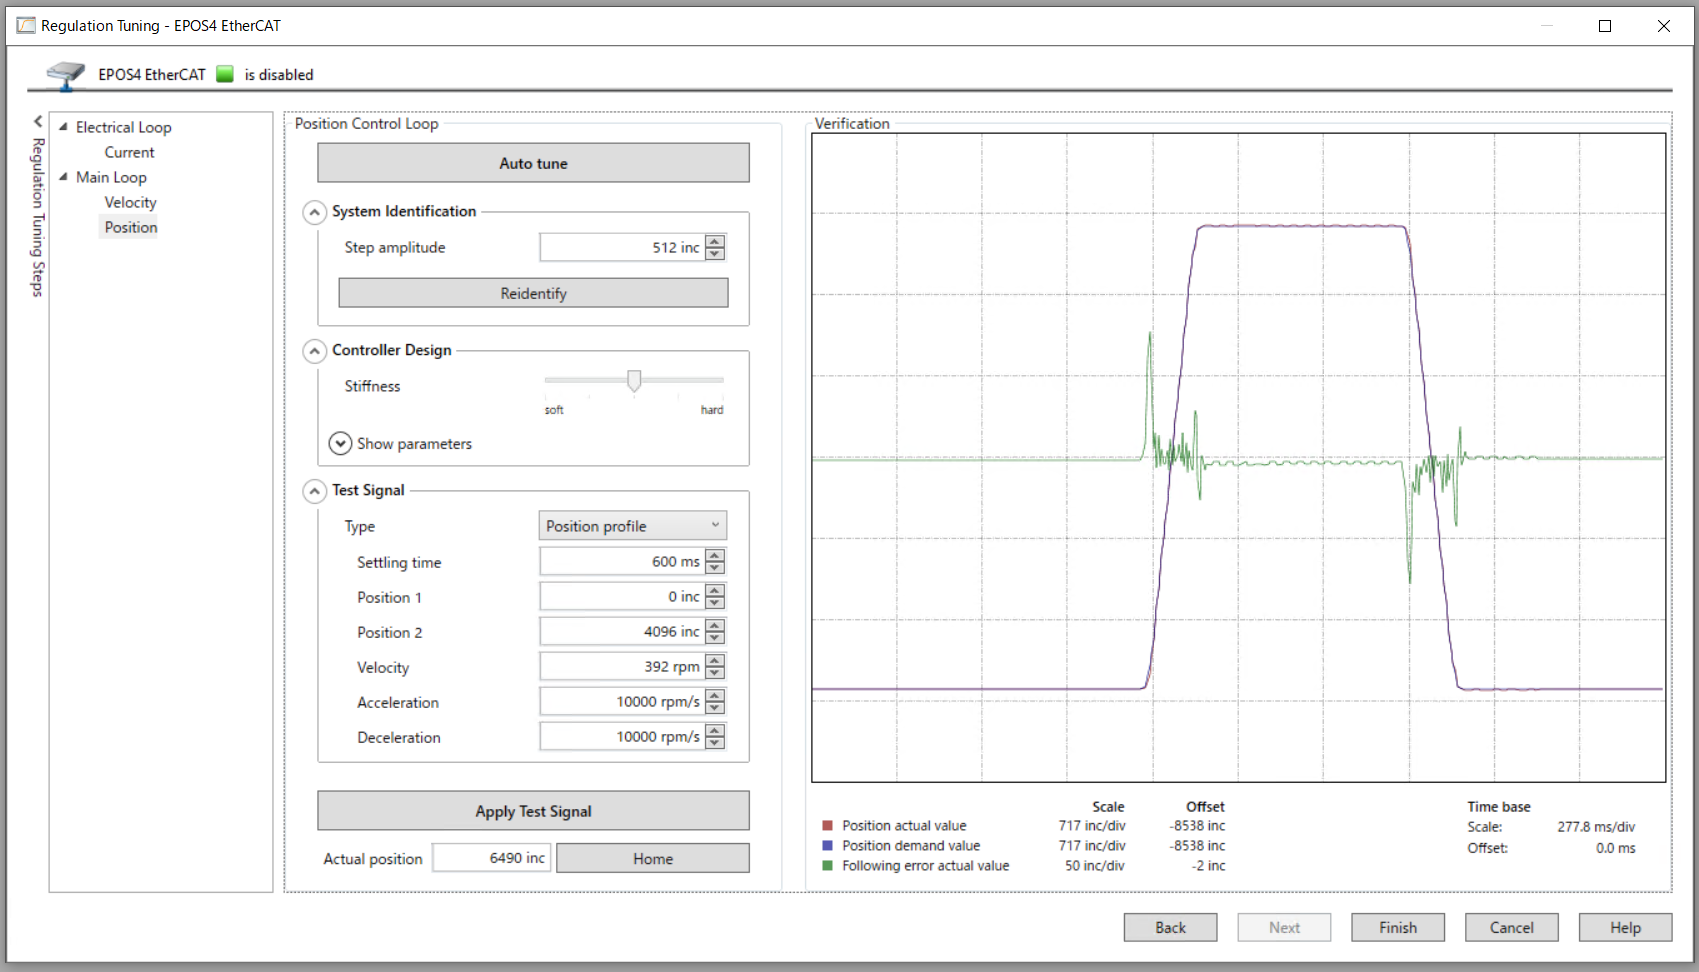
Task: Click the Home button
Action: coord(653,858)
